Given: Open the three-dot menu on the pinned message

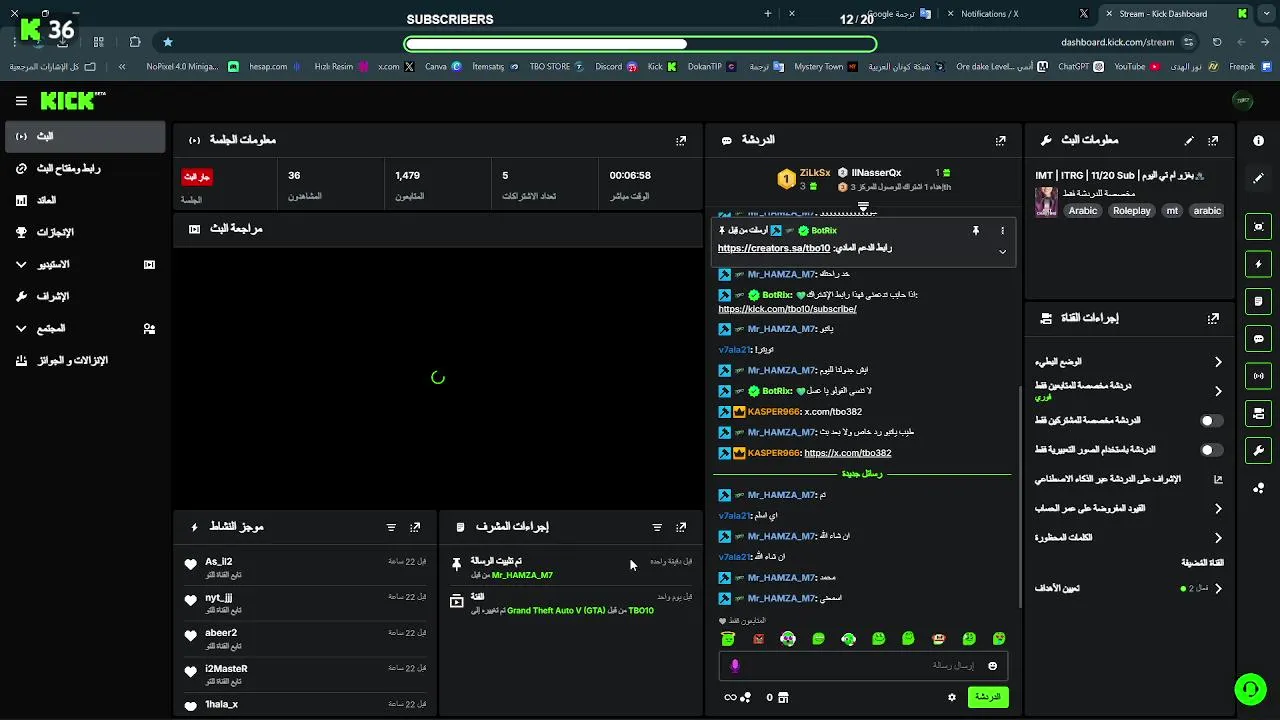Looking at the screenshot, I should 1002,231.
